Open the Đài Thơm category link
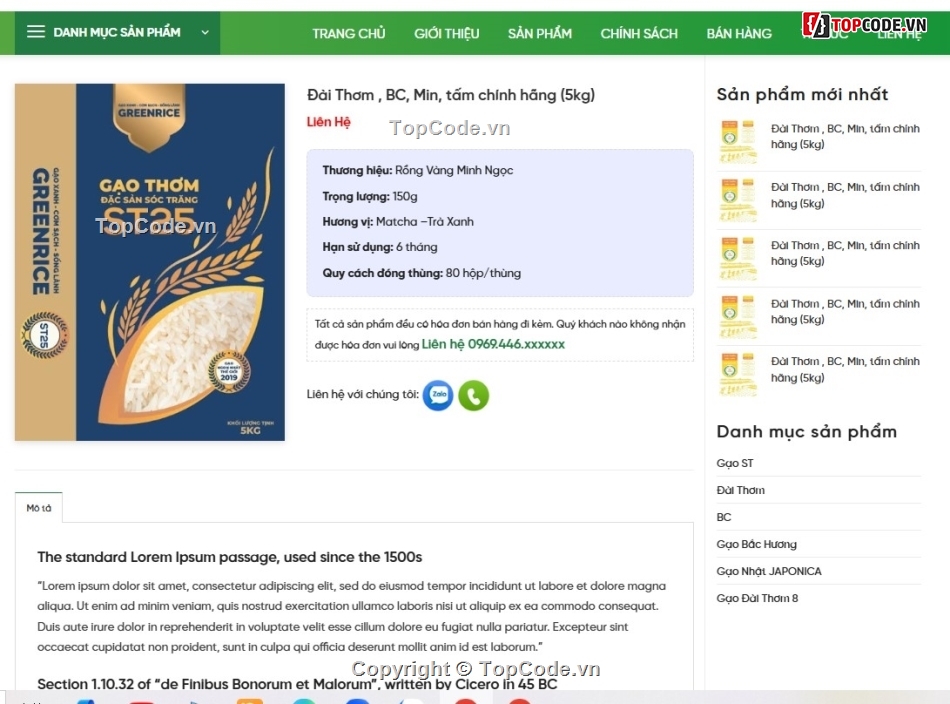Image resolution: width=950 pixels, height=704 pixels. coord(740,490)
